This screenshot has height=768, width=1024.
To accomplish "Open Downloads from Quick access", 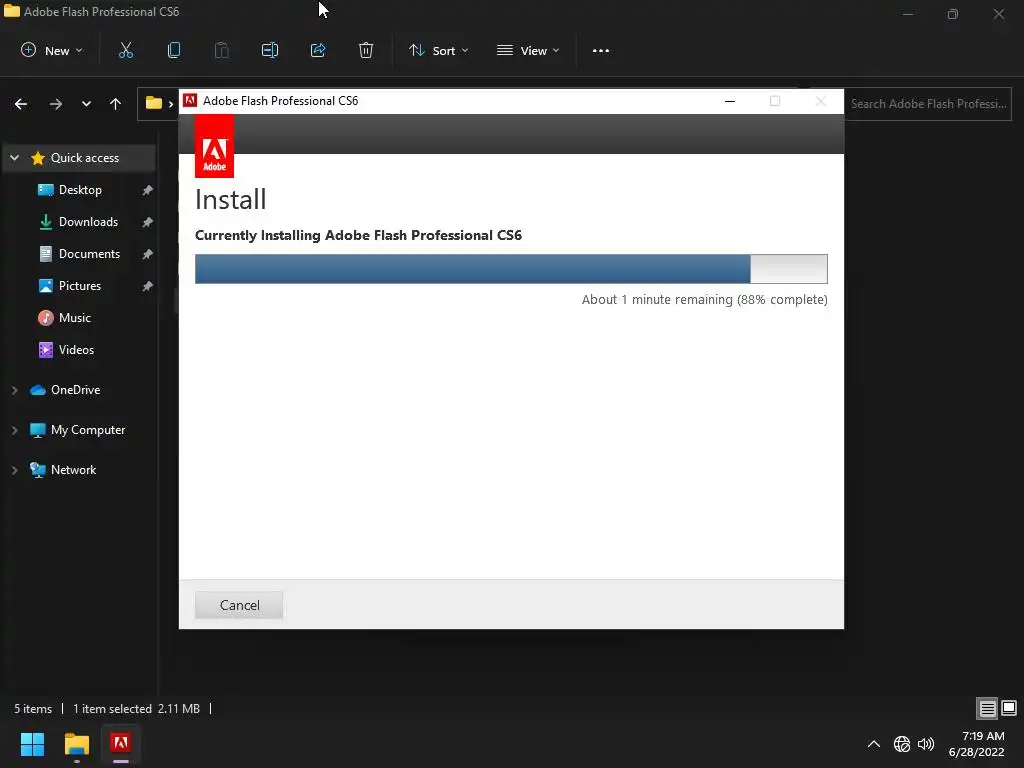I will 88,222.
